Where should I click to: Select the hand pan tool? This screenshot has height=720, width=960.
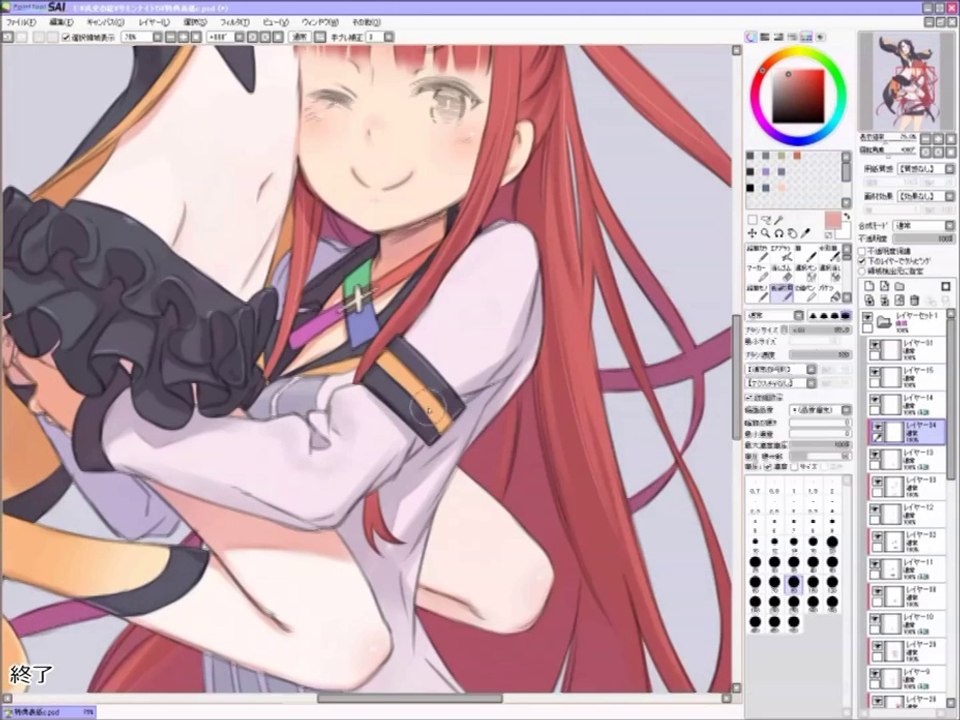792,233
